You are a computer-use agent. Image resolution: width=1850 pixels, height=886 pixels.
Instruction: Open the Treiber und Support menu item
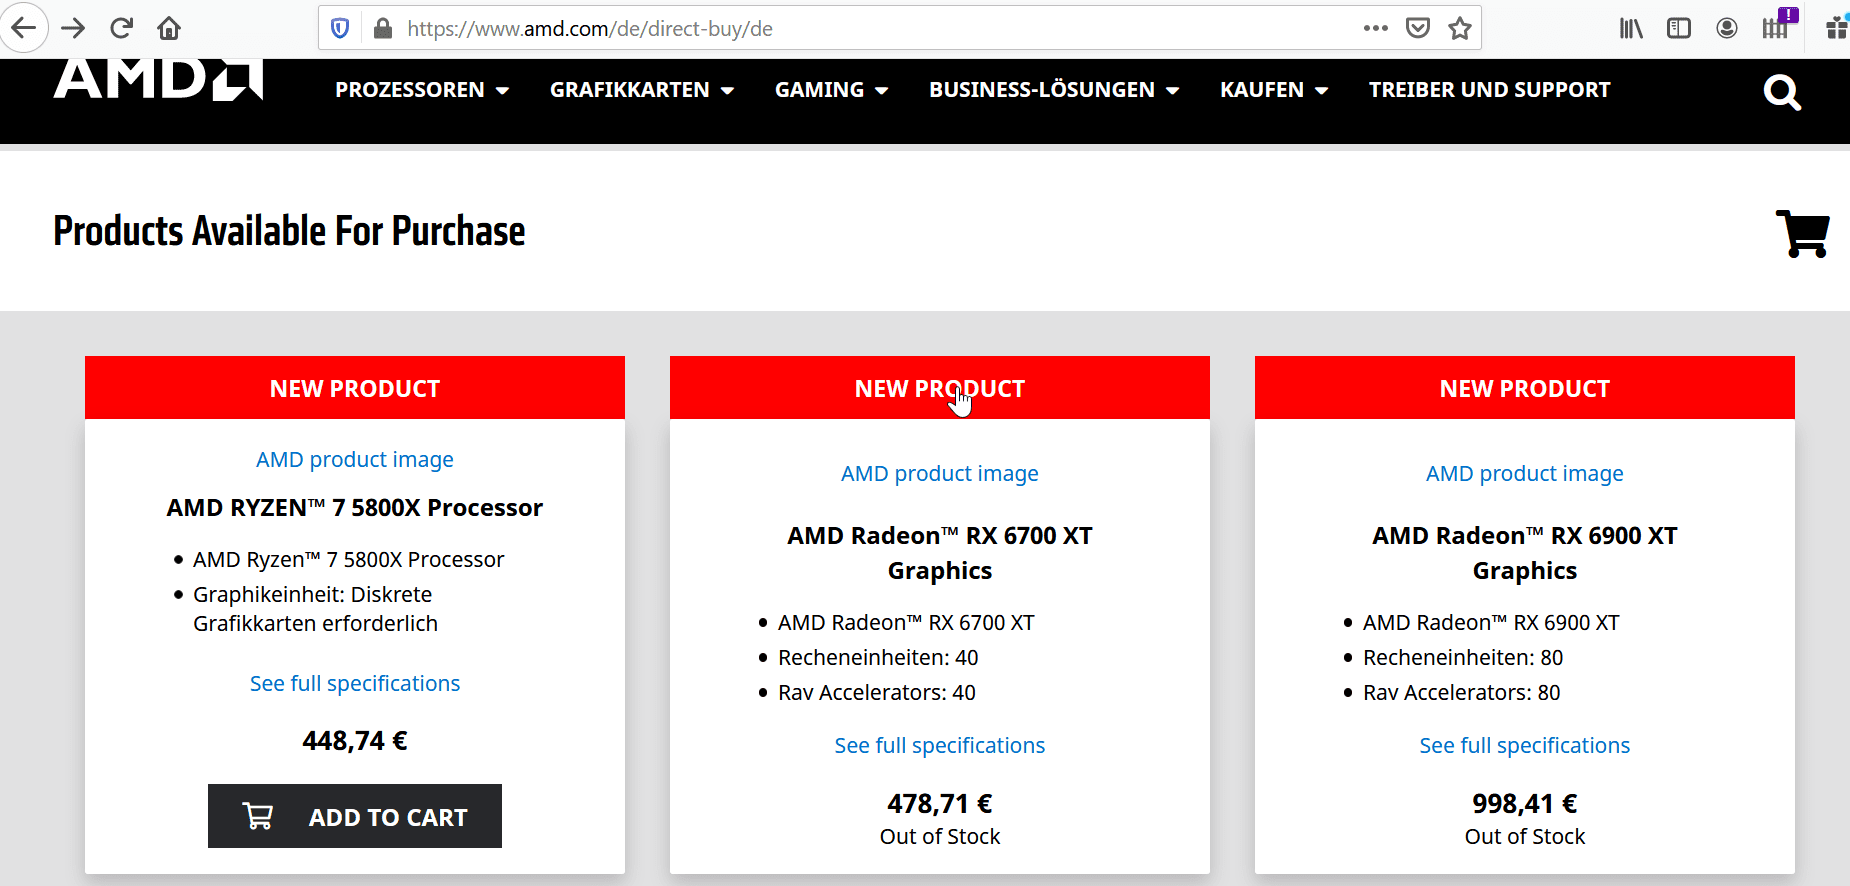[x=1489, y=90]
